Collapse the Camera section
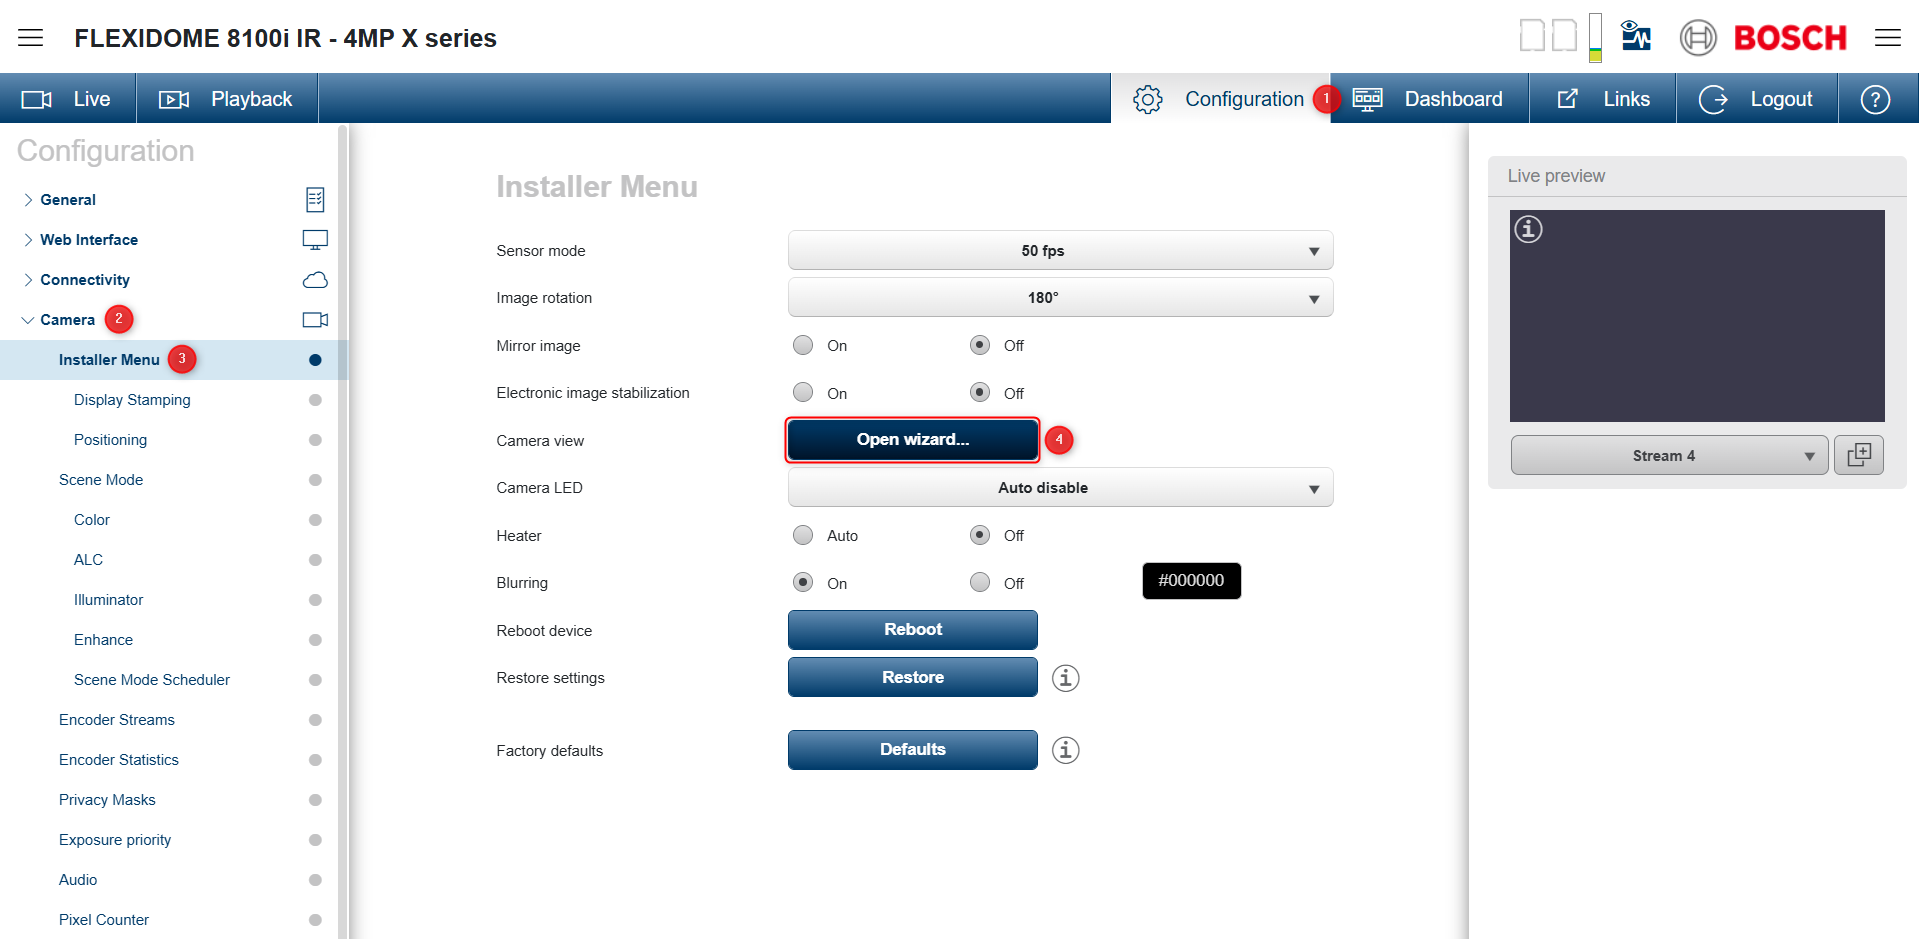 [x=28, y=320]
